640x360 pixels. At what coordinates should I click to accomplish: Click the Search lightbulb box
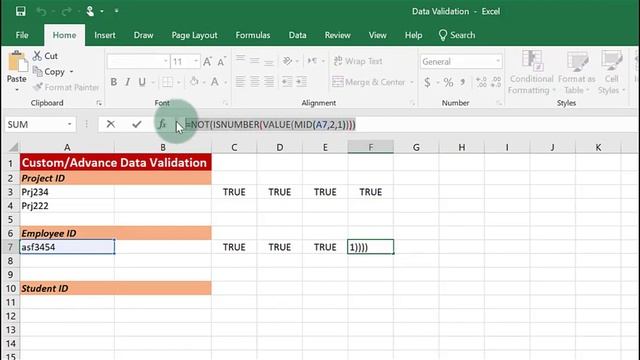pos(457,35)
